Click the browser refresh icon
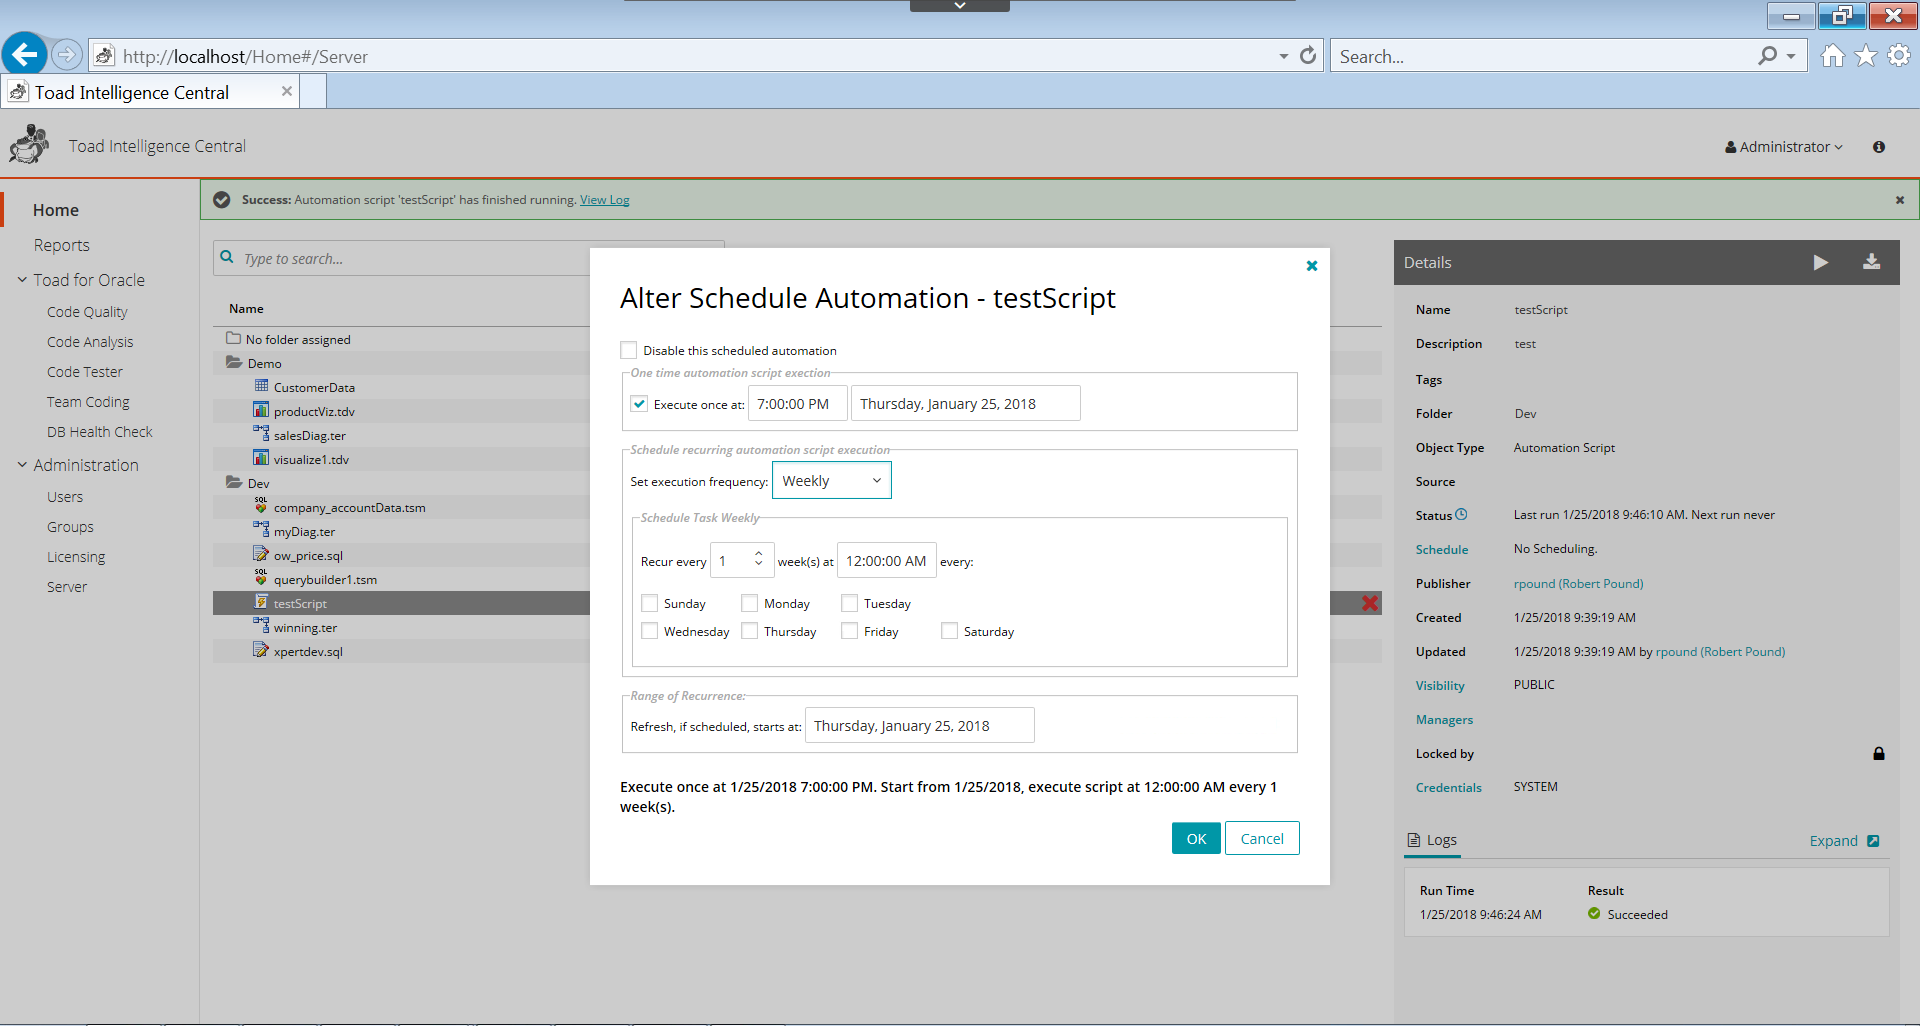Screen dimensions: 1920x1026 click(x=1308, y=56)
